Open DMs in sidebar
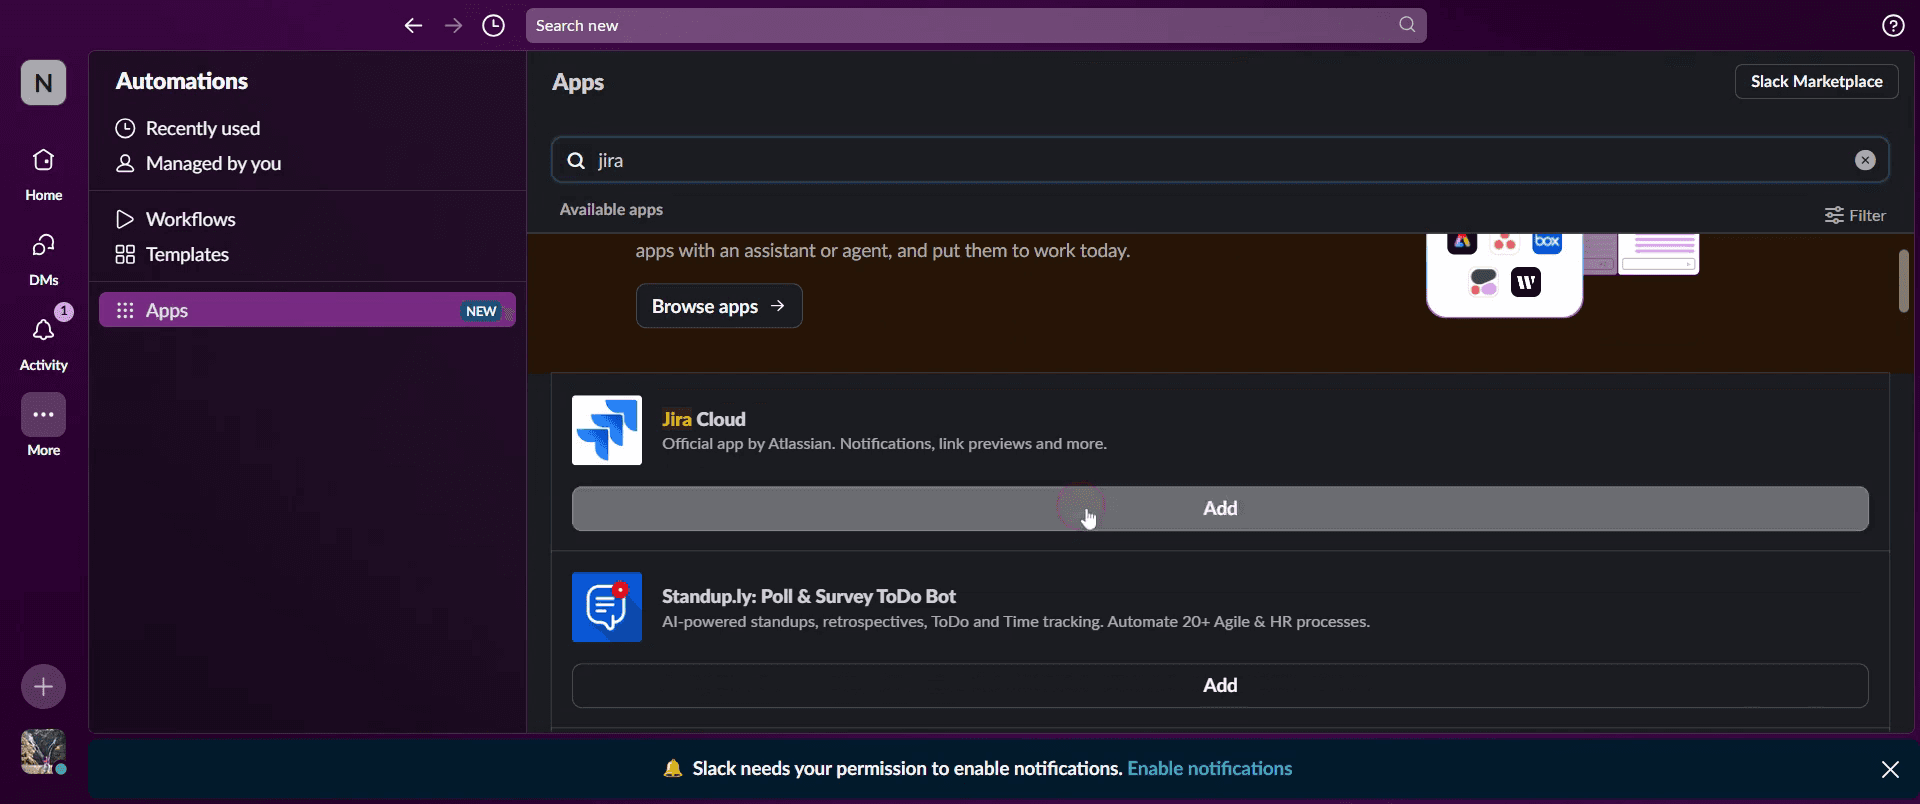The height and width of the screenshot is (804, 1920). point(43,259)
